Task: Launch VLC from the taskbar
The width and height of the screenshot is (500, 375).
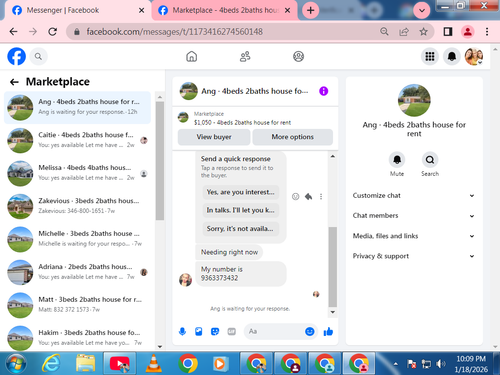Action: click(154, 364)
